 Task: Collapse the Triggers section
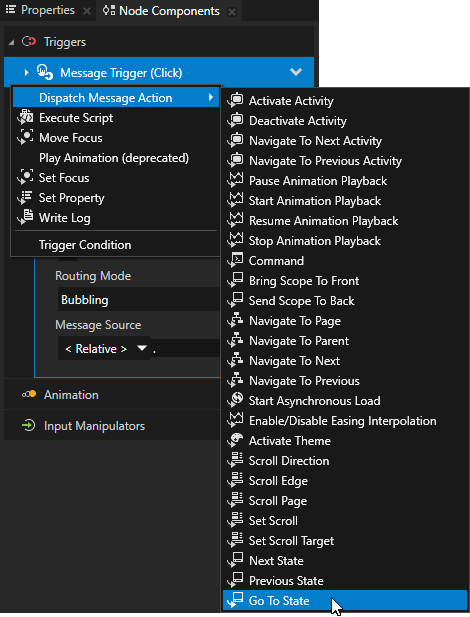pos(11,42)
